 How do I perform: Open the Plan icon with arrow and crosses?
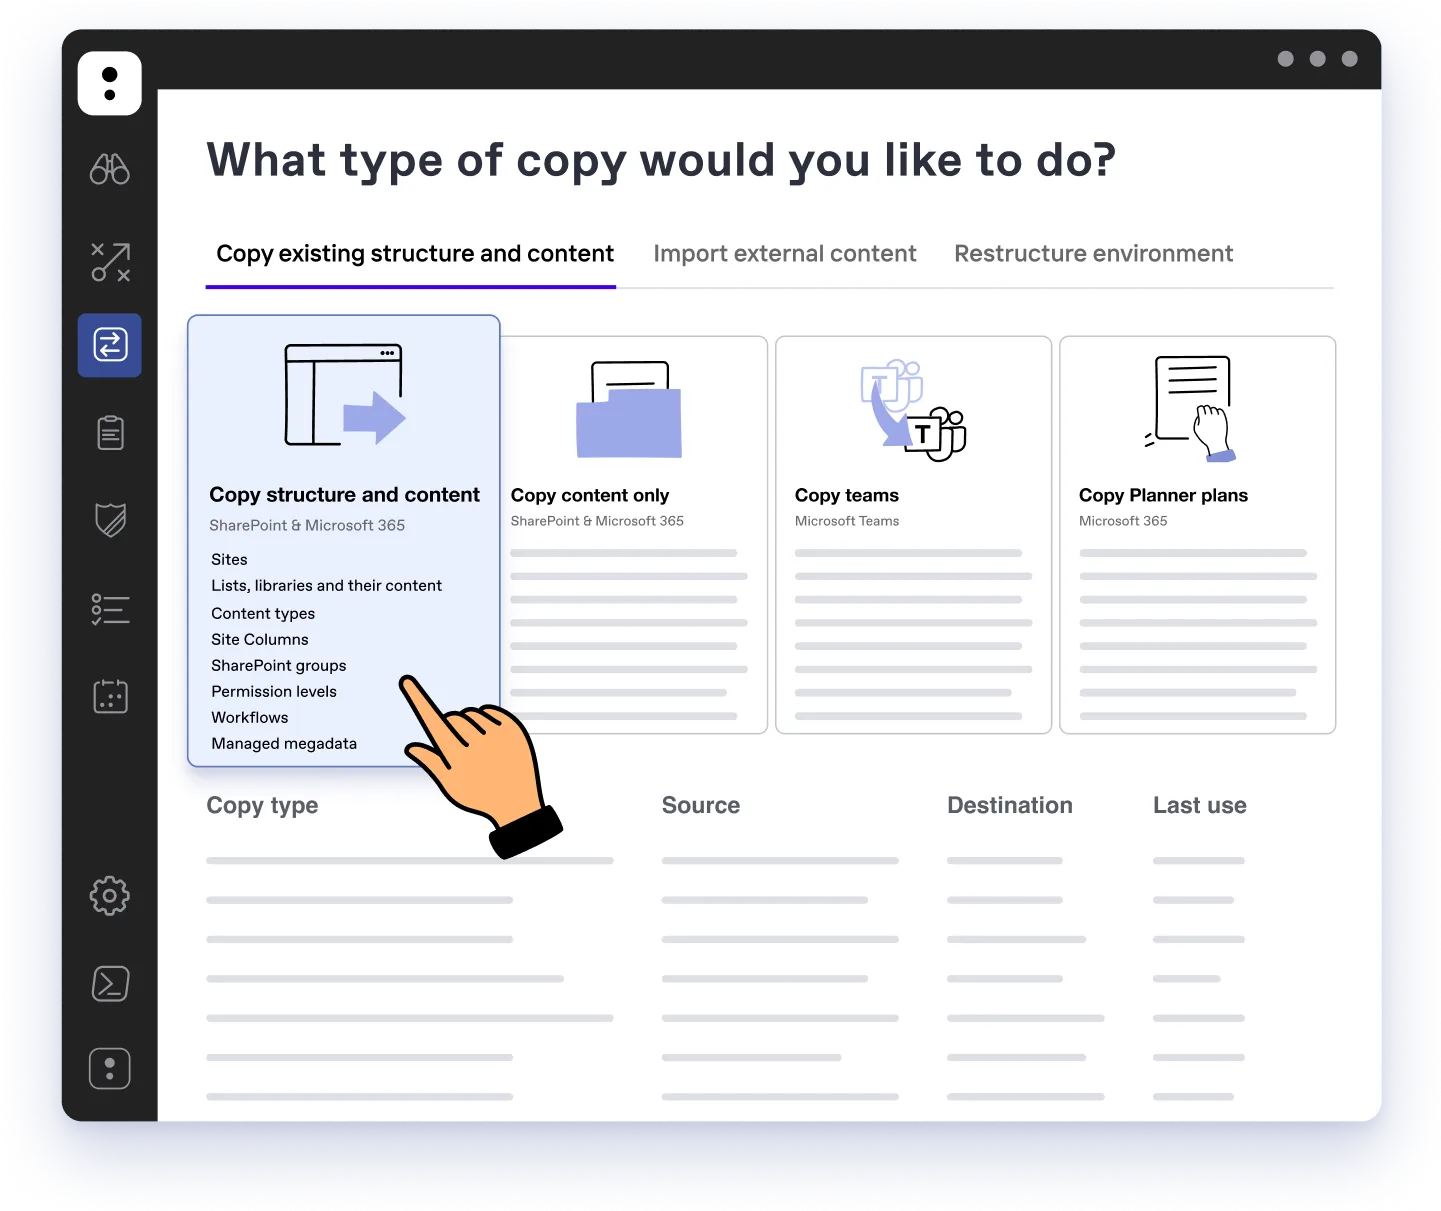110,262
